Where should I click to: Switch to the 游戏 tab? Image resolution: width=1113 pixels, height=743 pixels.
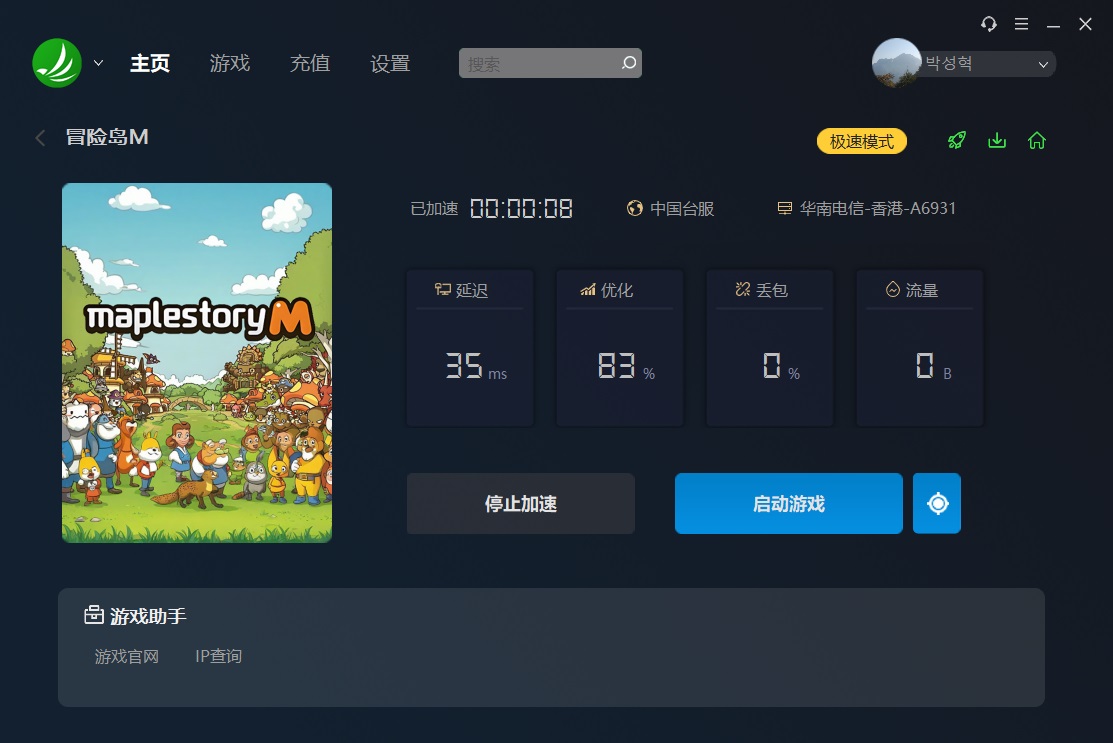tap(230, 63)
